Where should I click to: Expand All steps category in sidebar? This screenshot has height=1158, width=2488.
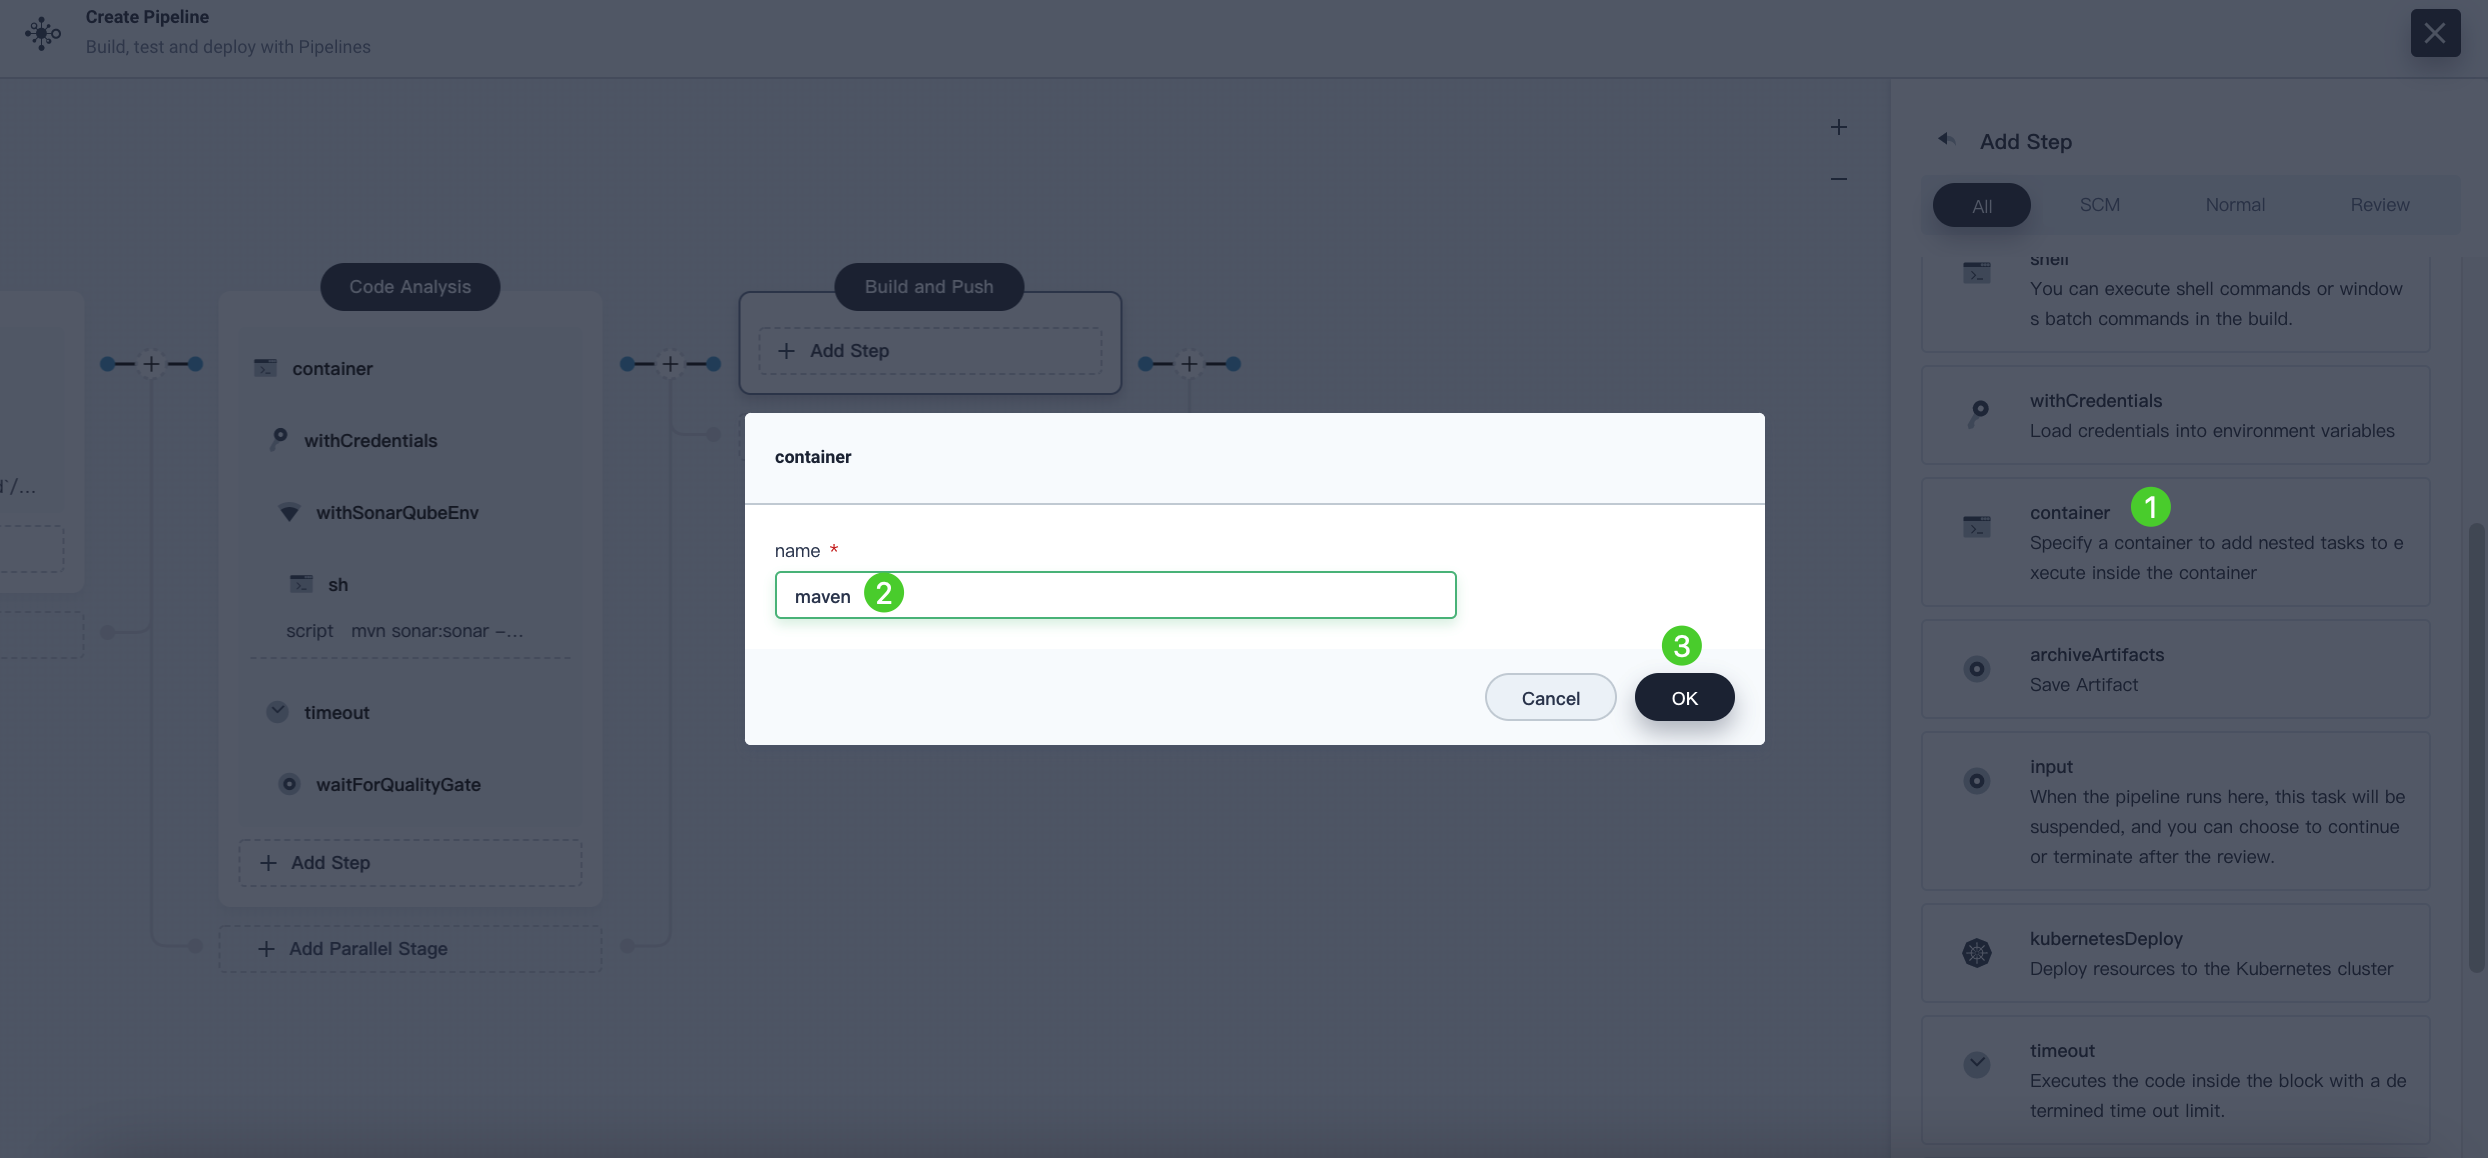[1980, 205]
